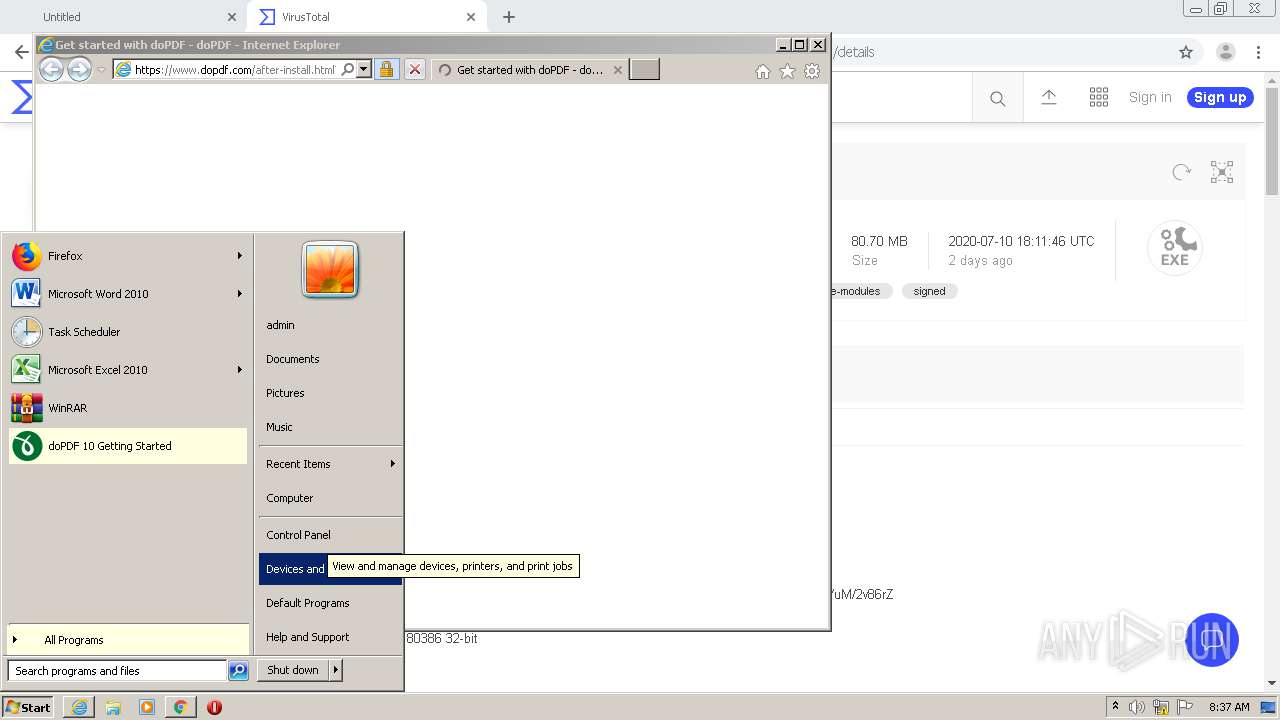Open Default Programs
The image size is (1280, 720).
tap(330, 603)
